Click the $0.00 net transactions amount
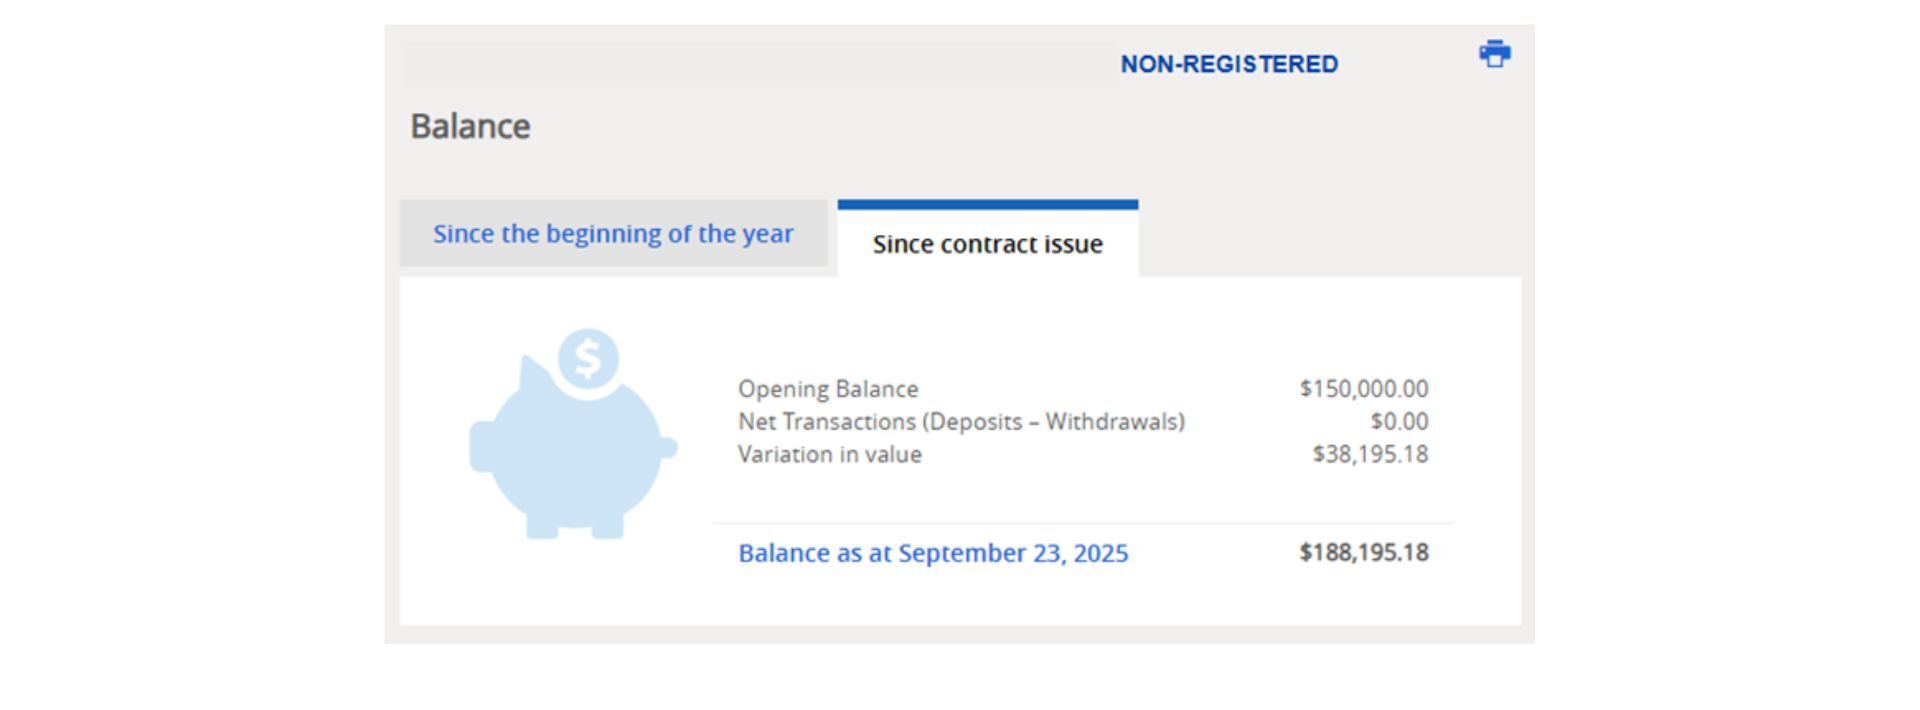1920x710 pixels. click(x=1398, y=422)
